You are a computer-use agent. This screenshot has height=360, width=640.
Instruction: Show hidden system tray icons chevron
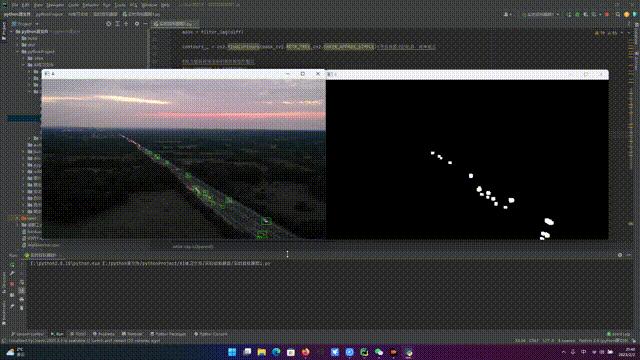564,352
